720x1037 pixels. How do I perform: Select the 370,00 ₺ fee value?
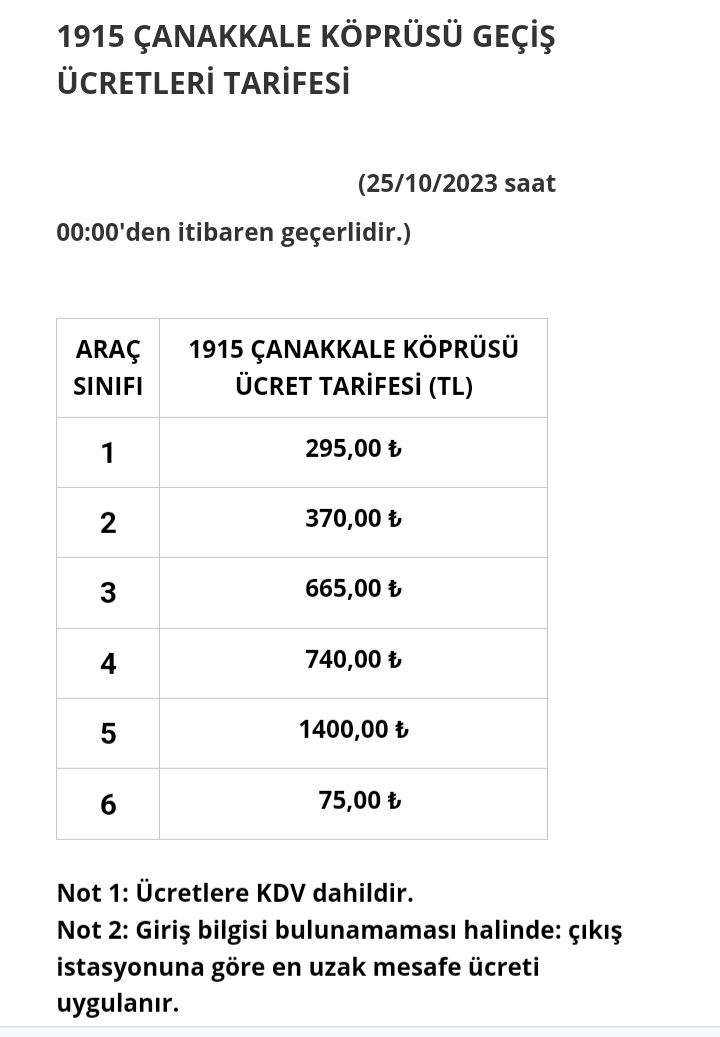[x=354, y=519]
